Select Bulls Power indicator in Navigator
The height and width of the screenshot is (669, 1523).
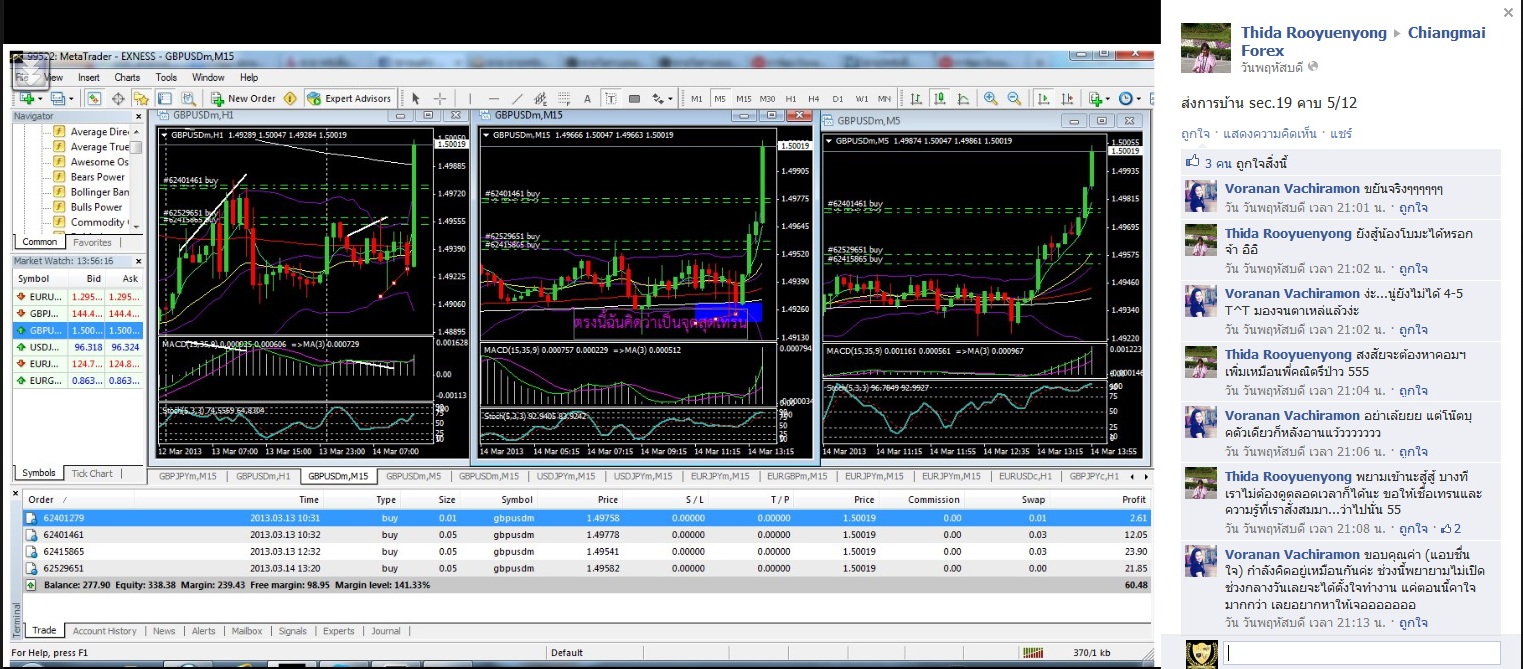(97, 207)
